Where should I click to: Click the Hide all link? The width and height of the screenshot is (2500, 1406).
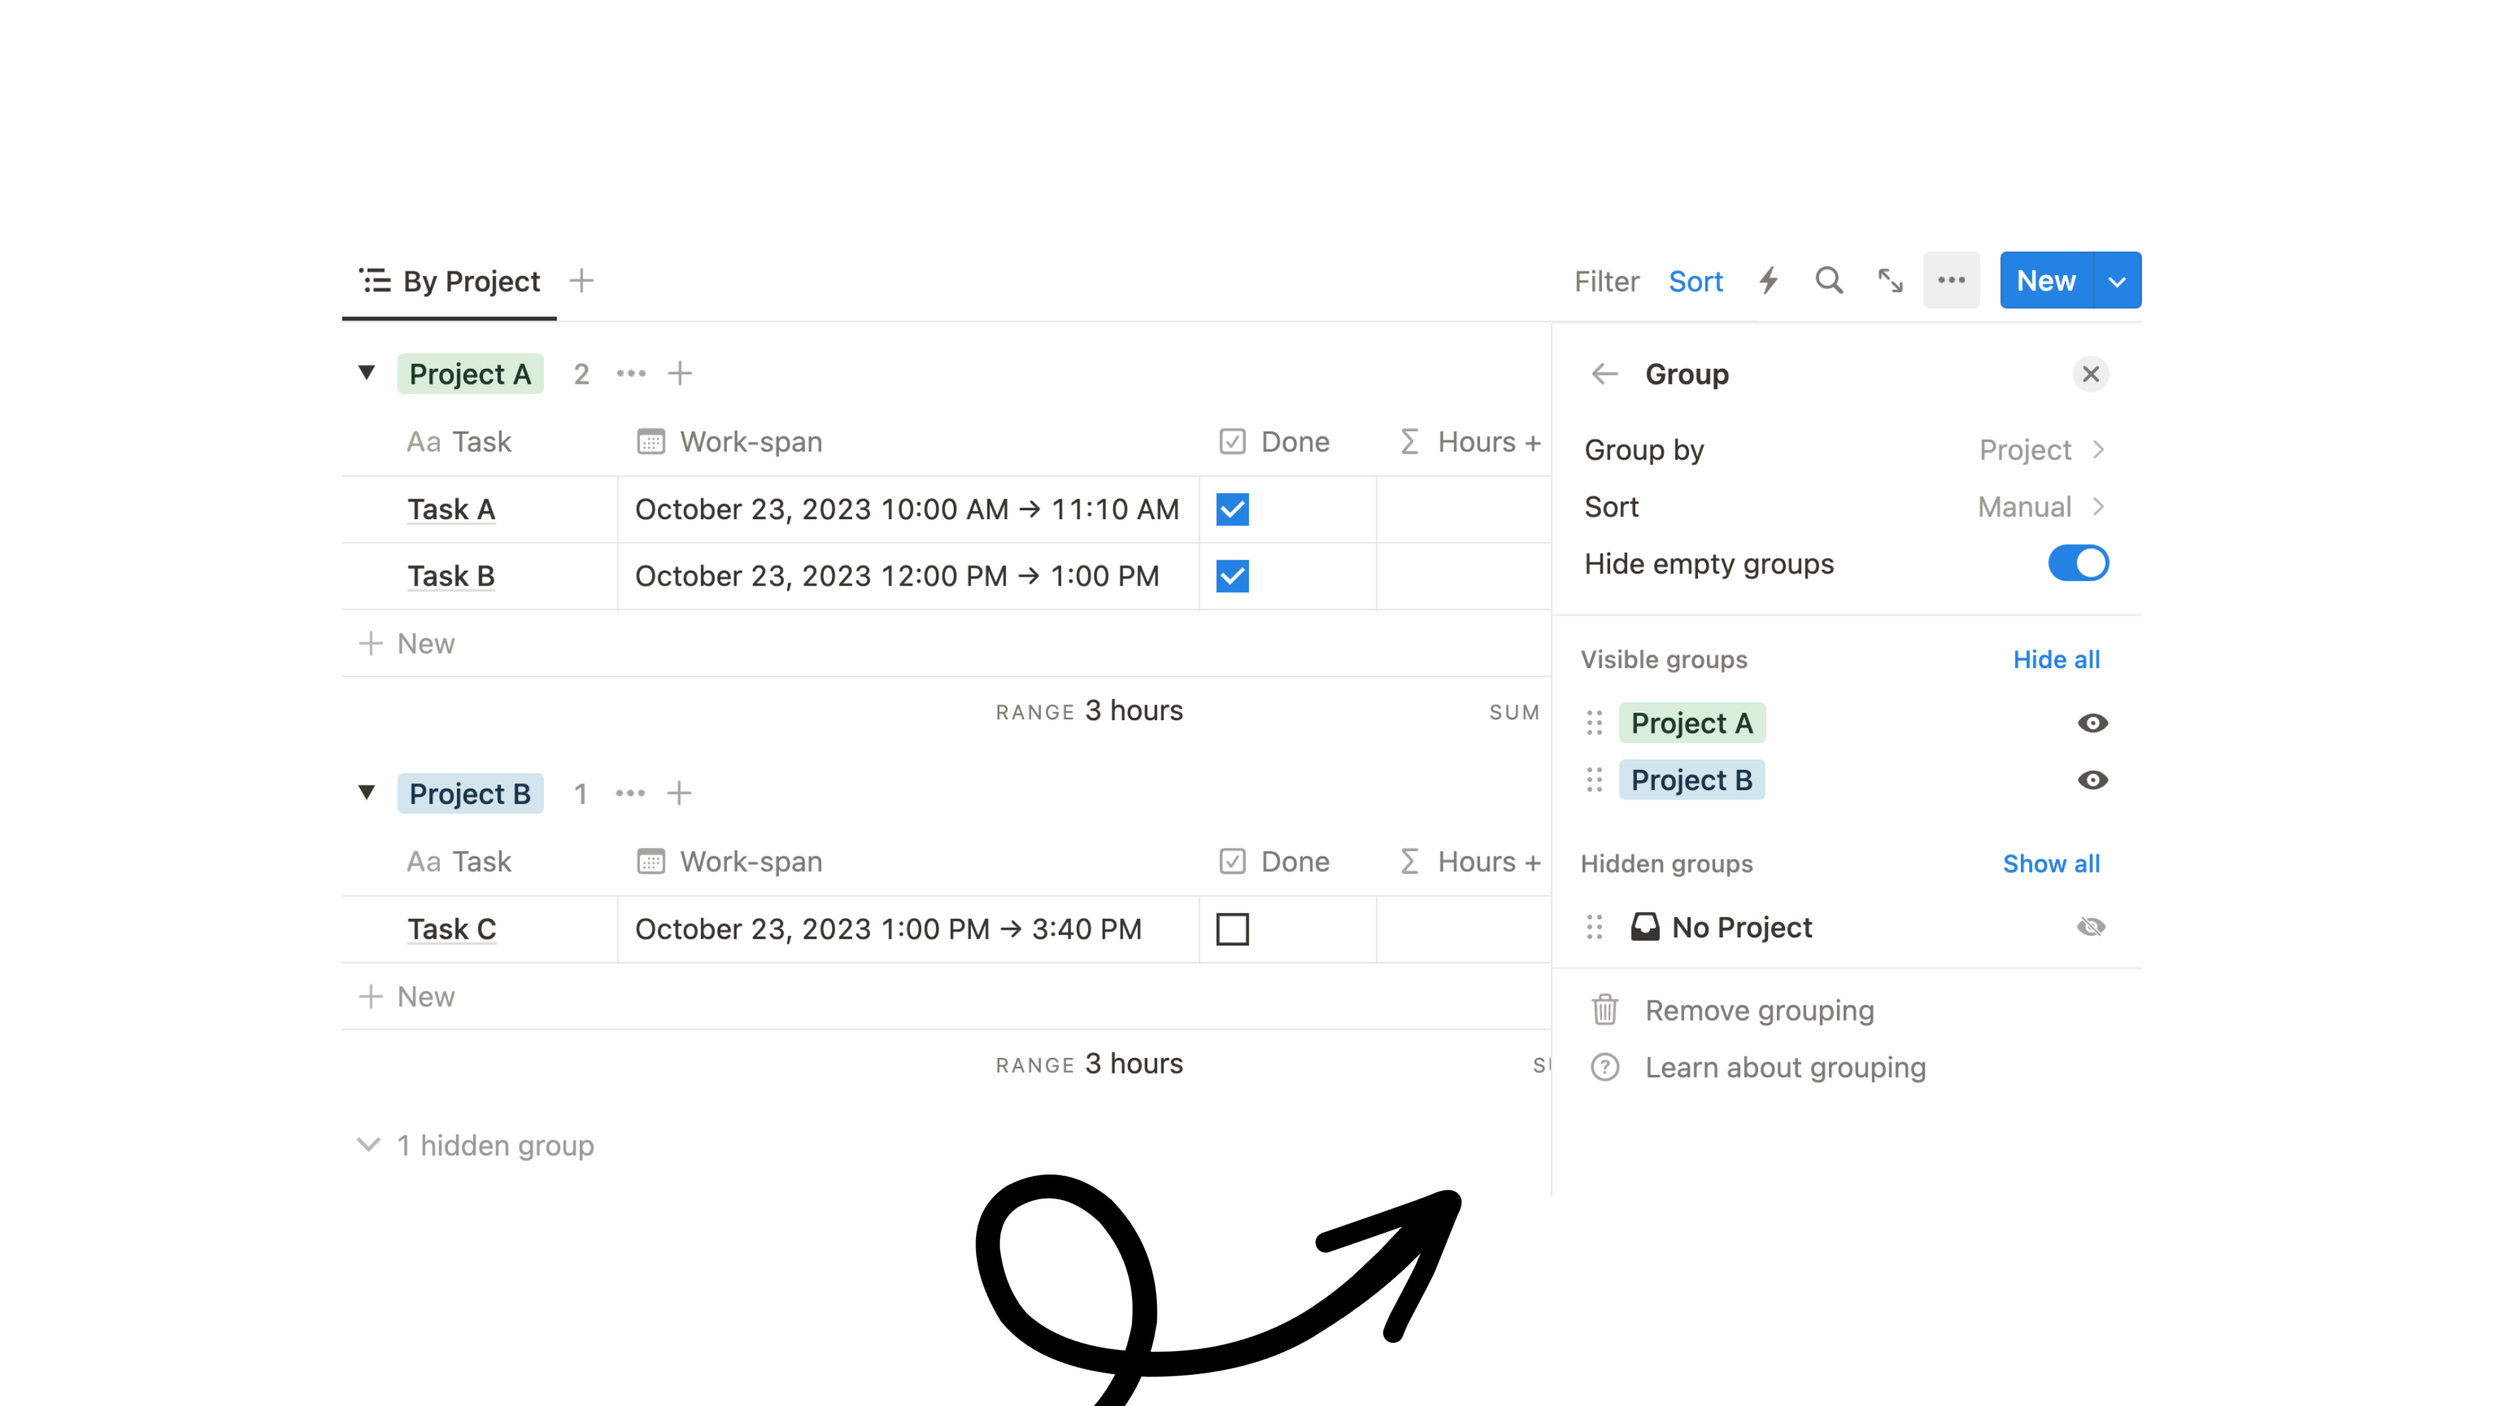[x=2056, y=659]
